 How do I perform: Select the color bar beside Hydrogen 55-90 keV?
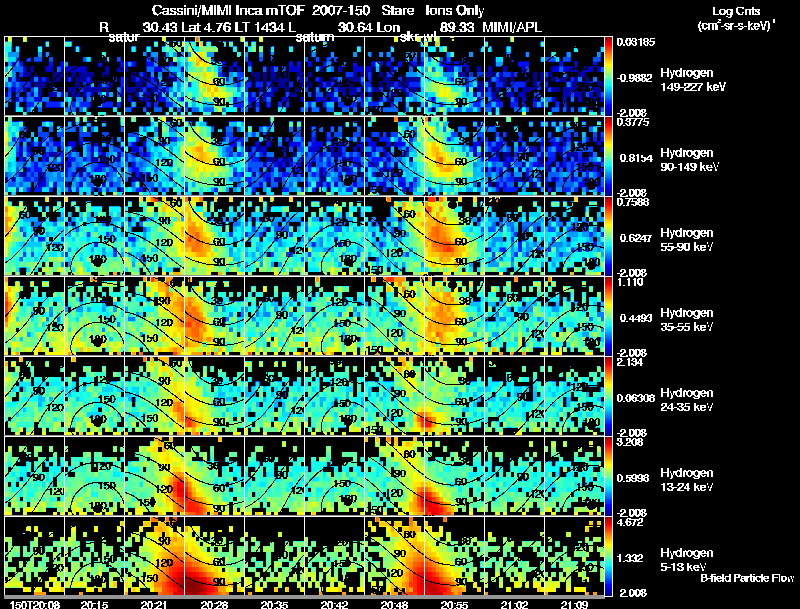pos(608,236)
